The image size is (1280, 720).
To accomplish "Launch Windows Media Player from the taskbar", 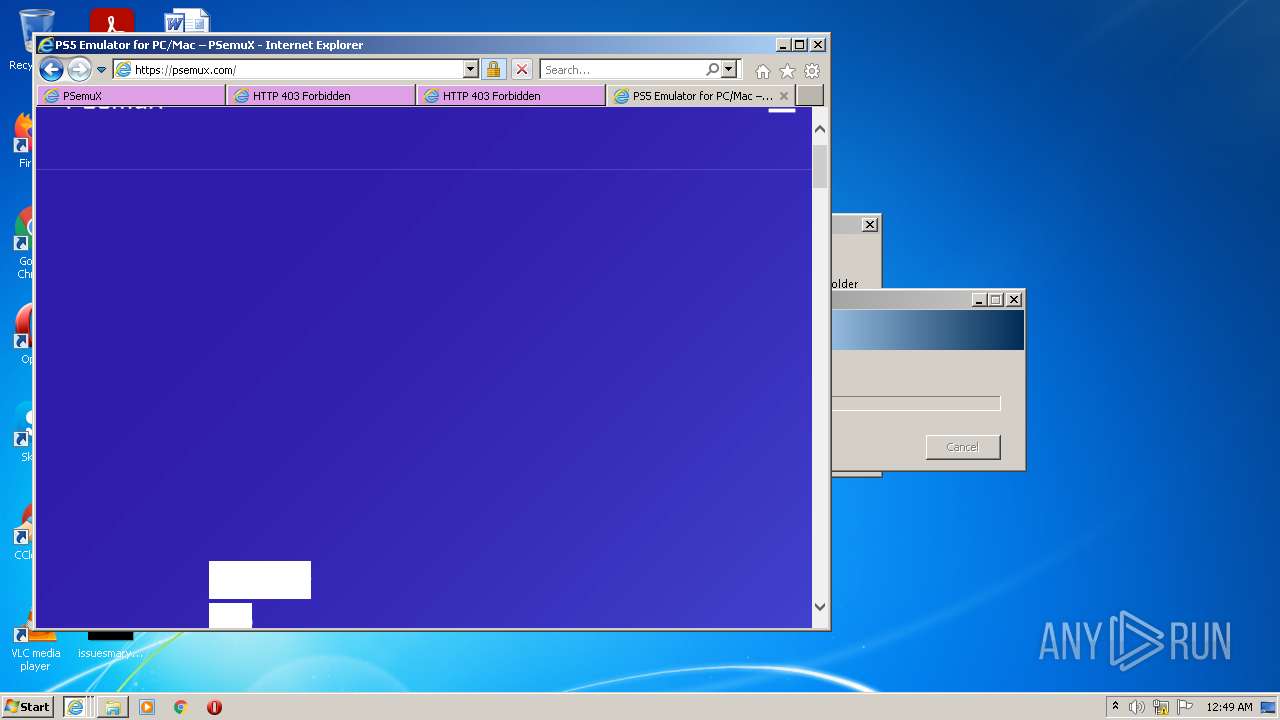I will pyautogui.click(x=147, y=707).
